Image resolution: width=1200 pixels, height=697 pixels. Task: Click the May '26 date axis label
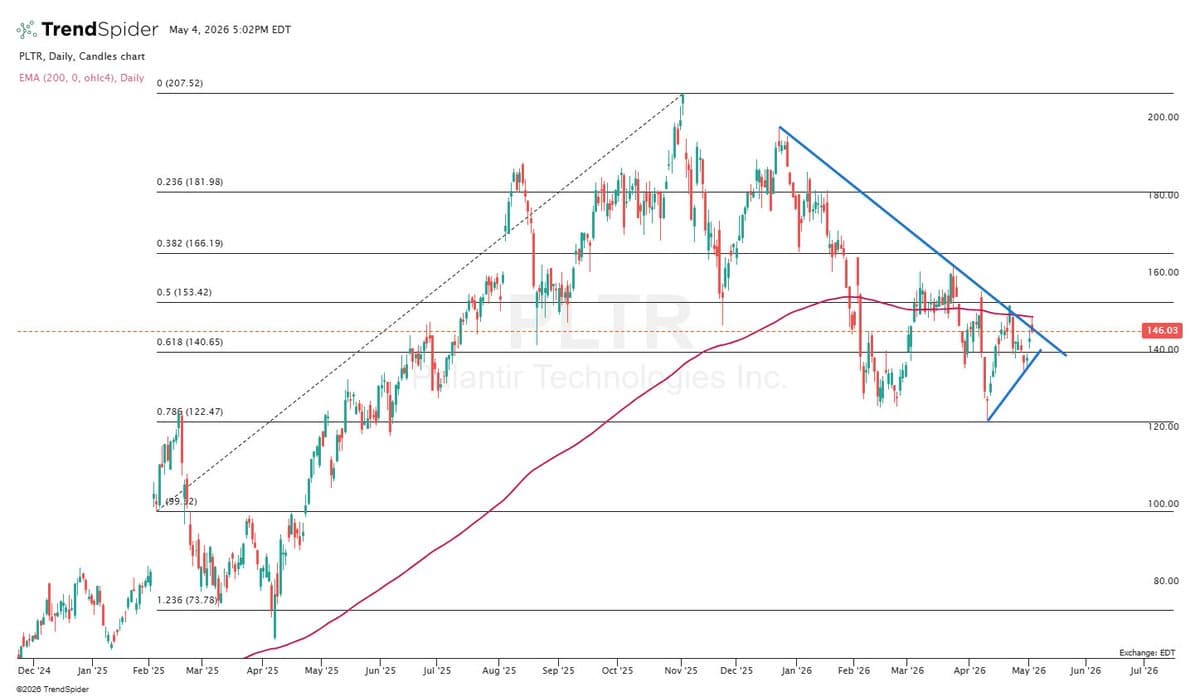click(x=1029, y=672)
